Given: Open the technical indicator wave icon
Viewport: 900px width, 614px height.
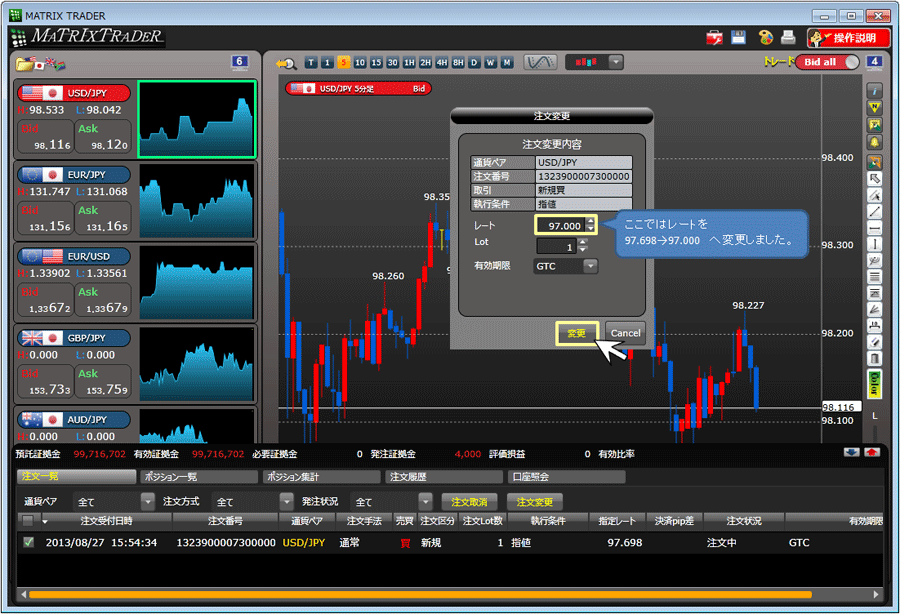Looking at the screenshot, I should pyautogui.click(x=540, y=62).
